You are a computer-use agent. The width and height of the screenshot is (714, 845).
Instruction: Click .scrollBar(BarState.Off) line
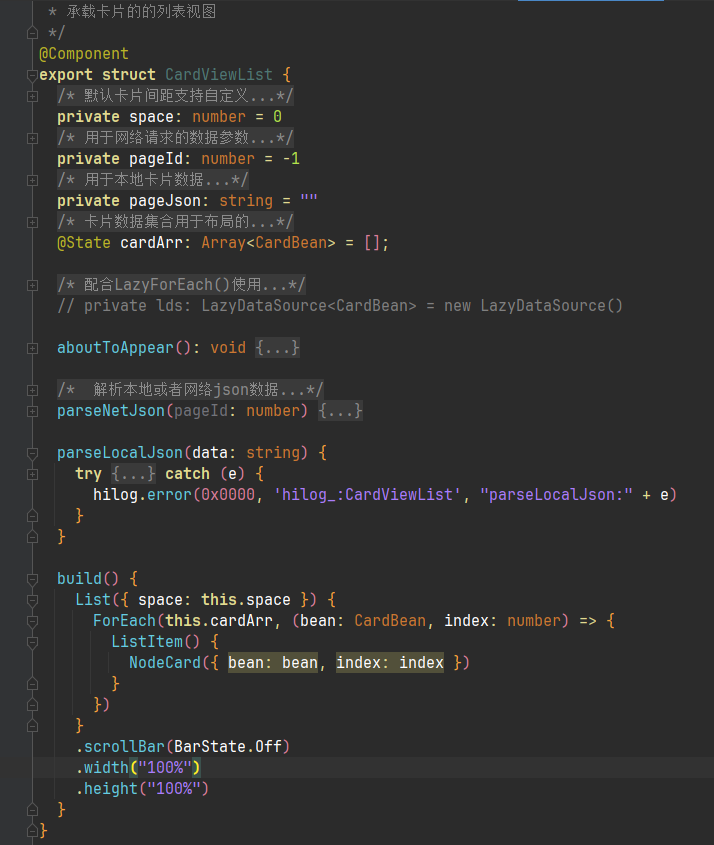pos(183,747)
